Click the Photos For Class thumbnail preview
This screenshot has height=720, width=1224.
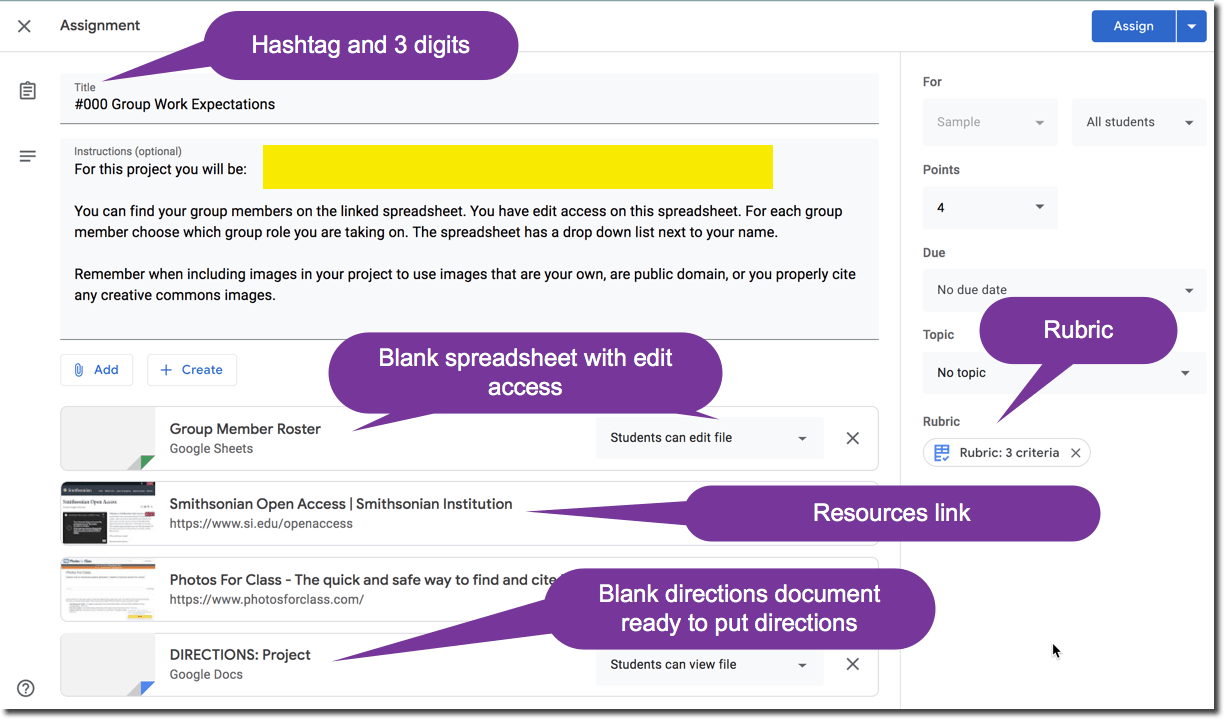point(108,587)
